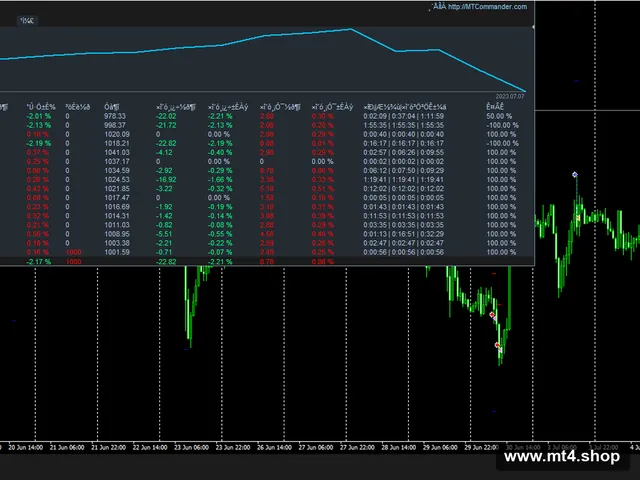Viewport: 640px width, 480px height.
Task: Click the column header above the durations column
Action: click(404, 107)
